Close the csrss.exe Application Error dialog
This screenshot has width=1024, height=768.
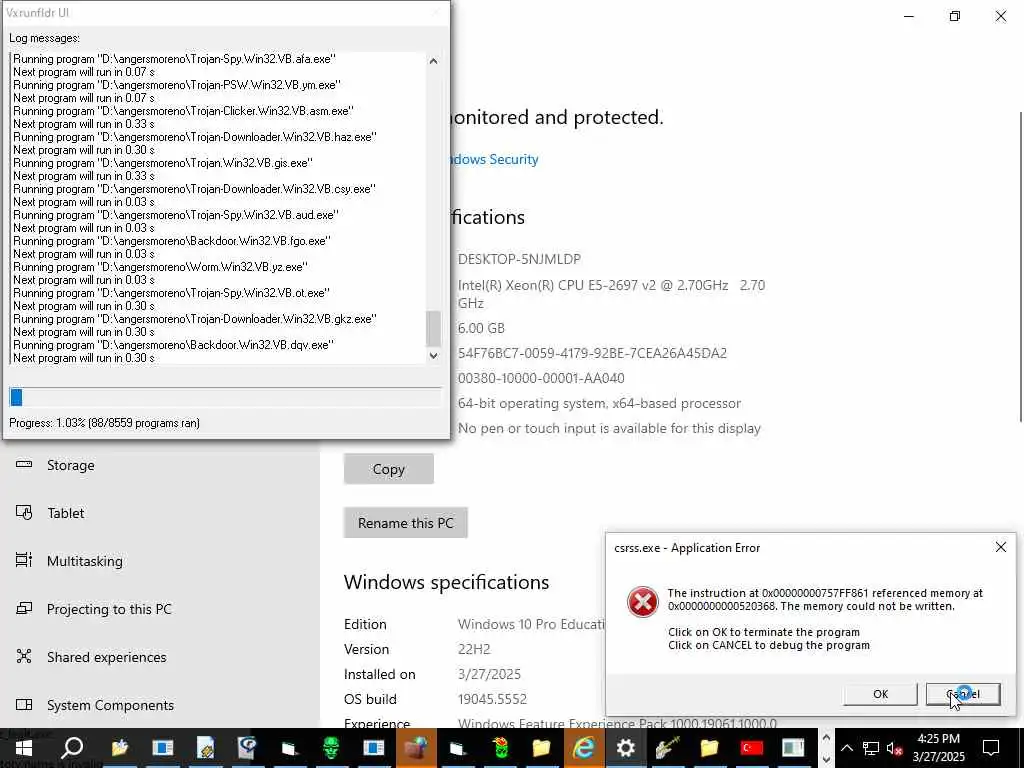point(1000,547)
